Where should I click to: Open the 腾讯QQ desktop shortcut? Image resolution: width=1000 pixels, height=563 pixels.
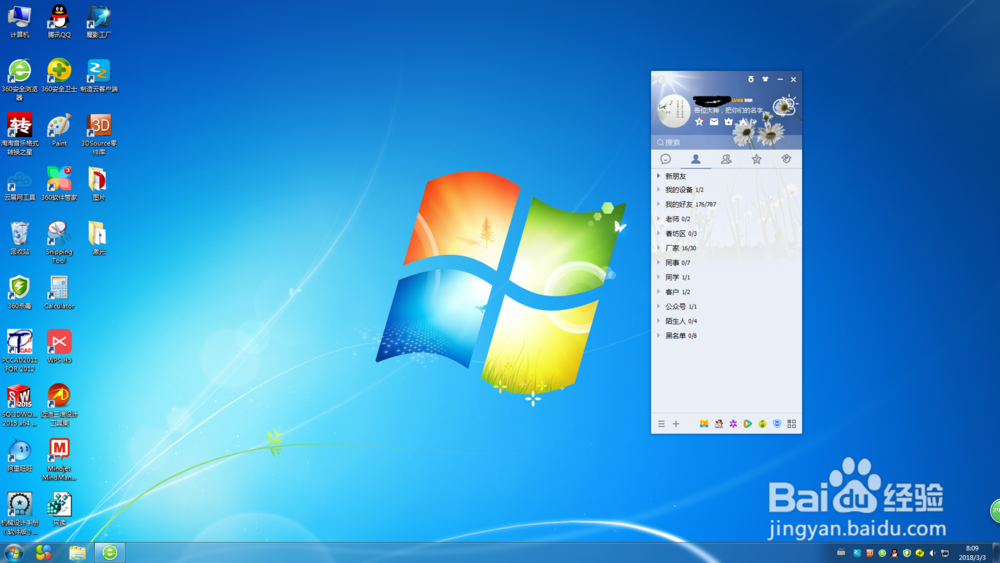click(59, 22)
